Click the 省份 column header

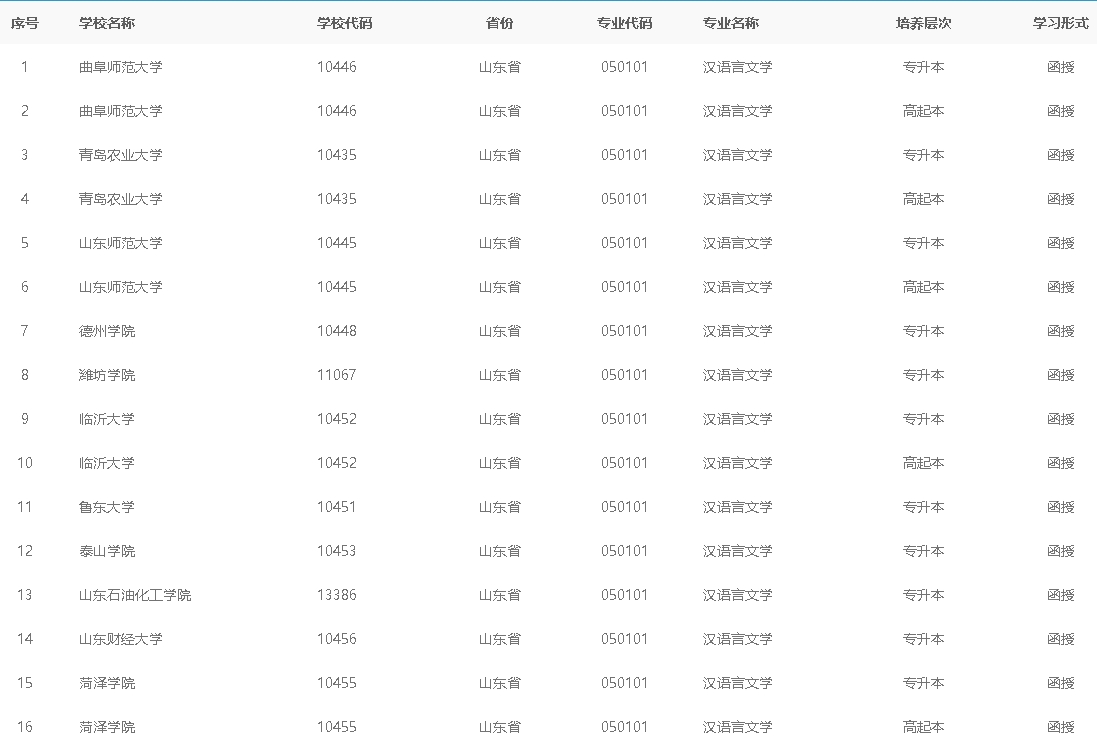tap(500, 23)
